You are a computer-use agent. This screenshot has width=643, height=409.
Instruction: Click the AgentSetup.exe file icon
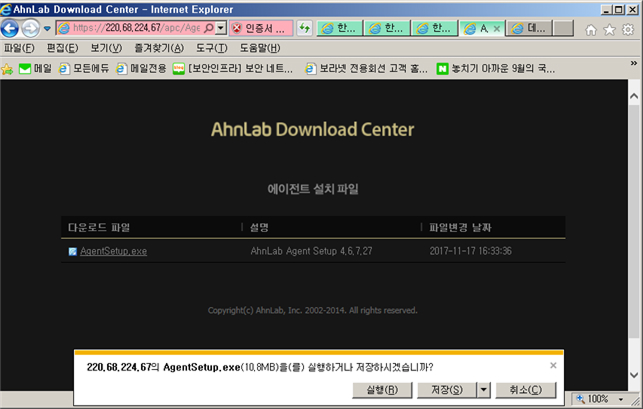(x=73, y=251)
